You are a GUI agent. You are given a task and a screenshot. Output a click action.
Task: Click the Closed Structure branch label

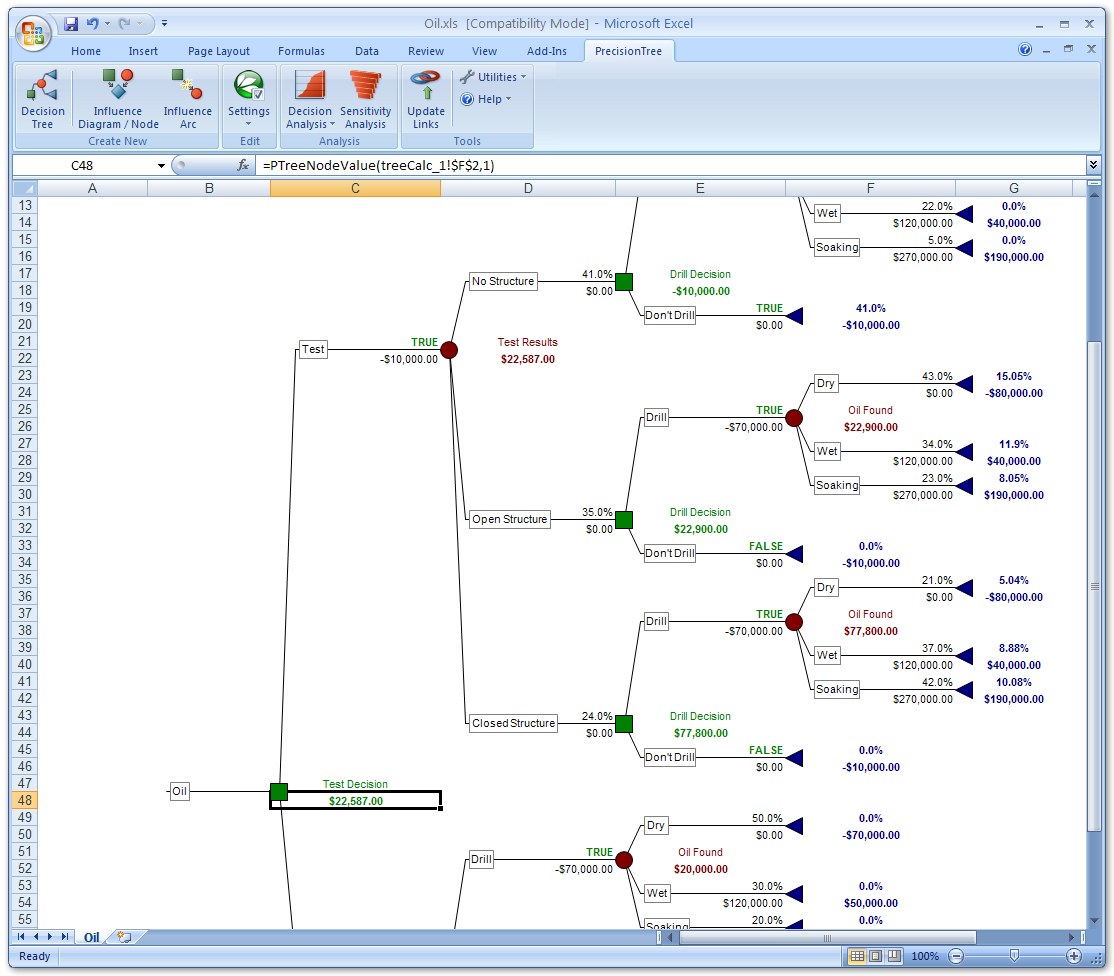pyautogui.click(x=514, y=723)
